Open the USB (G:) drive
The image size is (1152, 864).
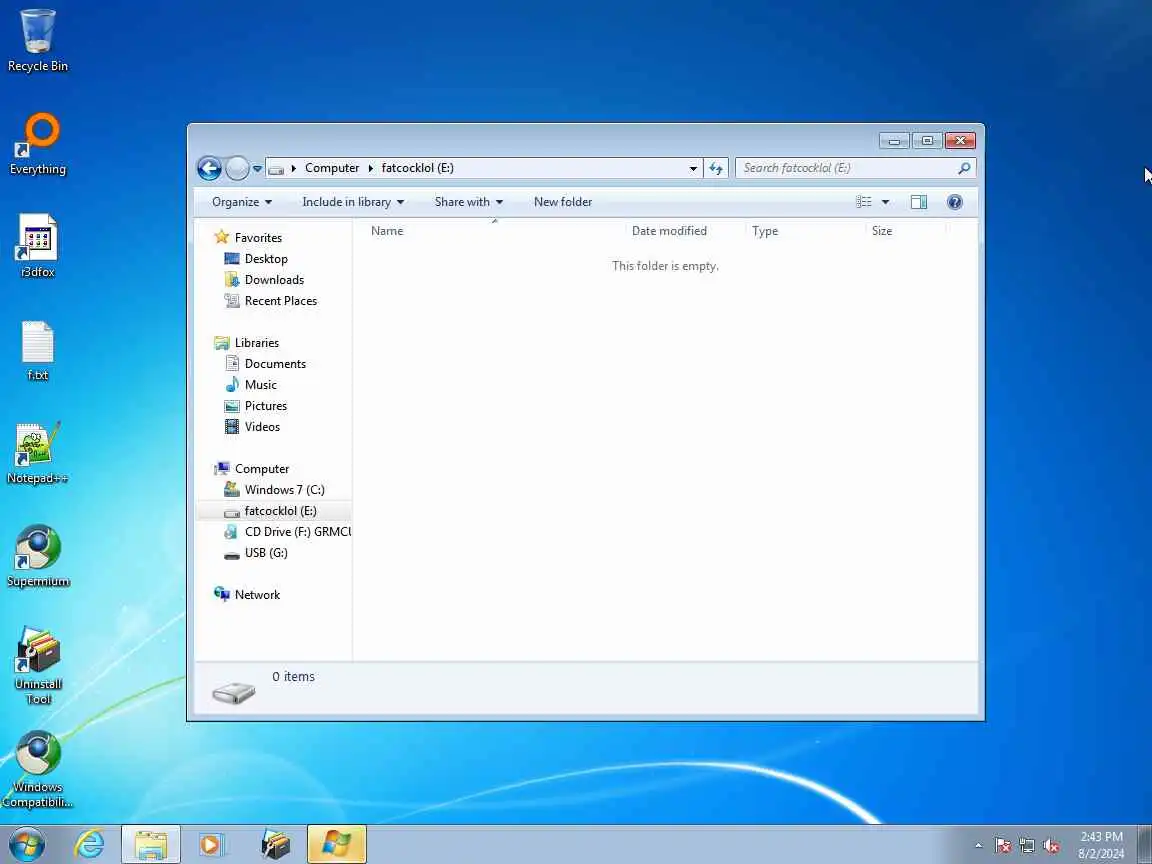256,552
